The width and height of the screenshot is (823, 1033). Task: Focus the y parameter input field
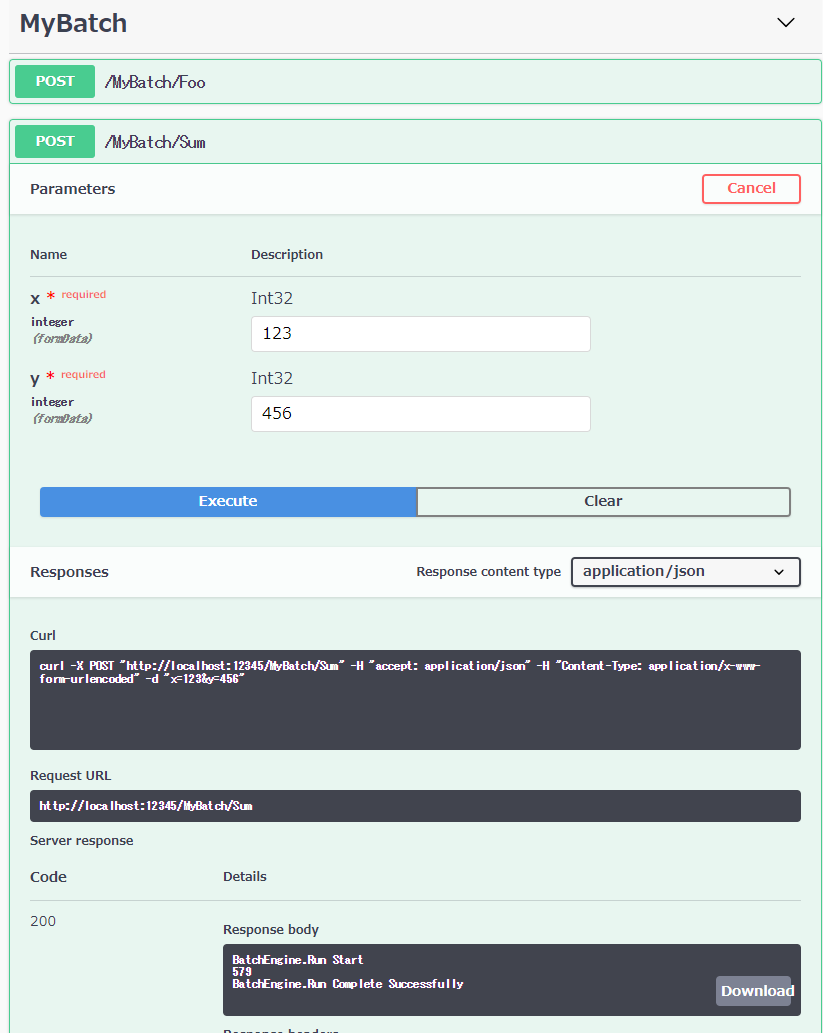[420, 414]
